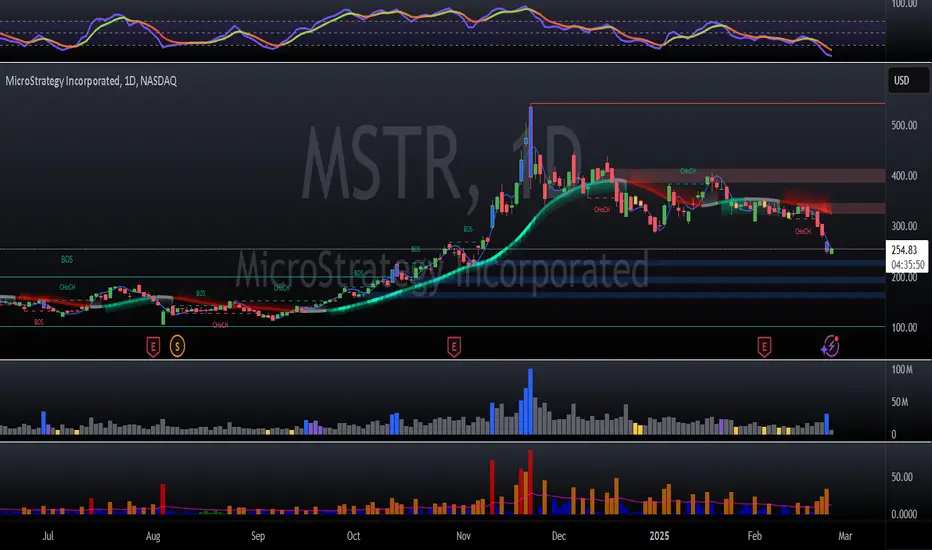Viewport: 932px width, 550px height.
Task: Click the countdown timer 04:35:50
Action: click(x=908, y=265)
